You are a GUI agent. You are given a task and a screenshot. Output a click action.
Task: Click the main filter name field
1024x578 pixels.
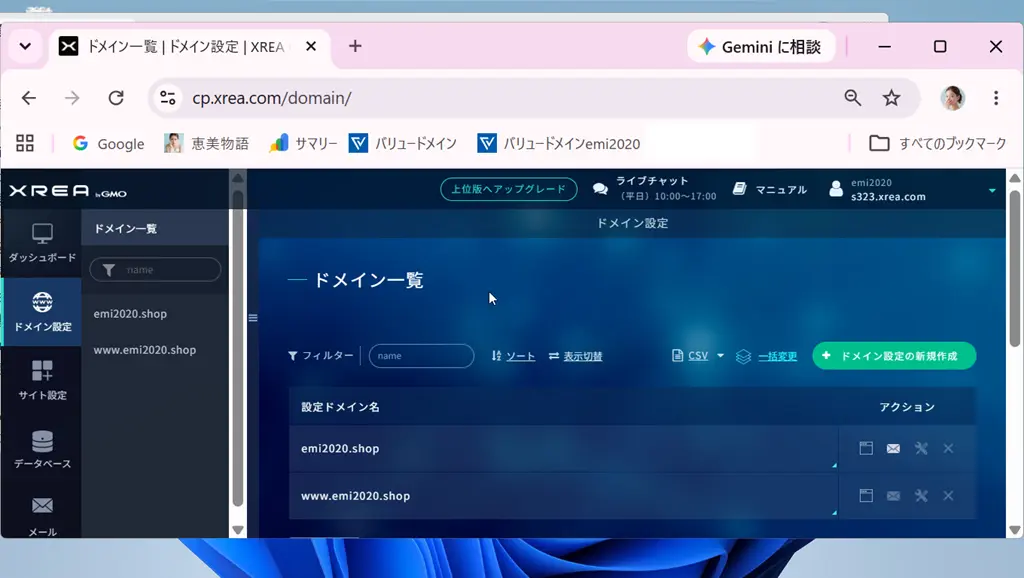coord(421,356)
